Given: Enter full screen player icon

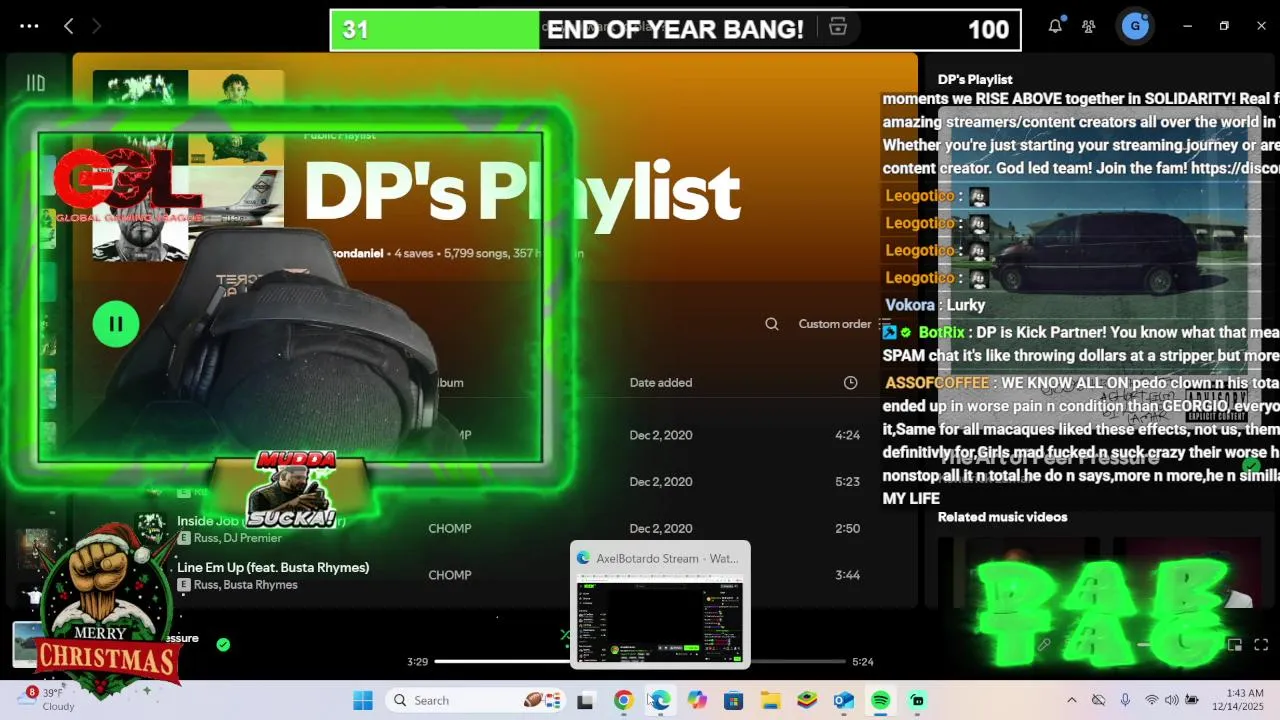Looking at the screenshot, I should coord(1261,645).
